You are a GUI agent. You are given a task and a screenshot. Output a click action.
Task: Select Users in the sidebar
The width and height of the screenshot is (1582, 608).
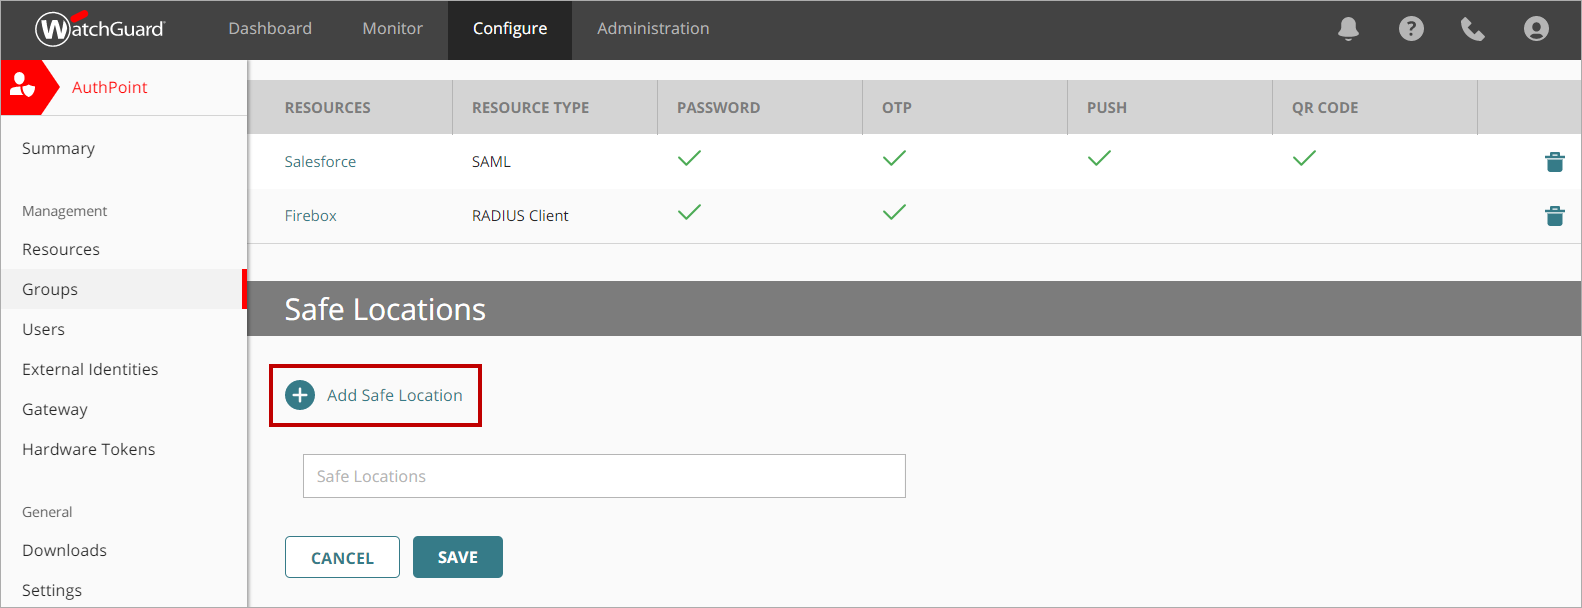[x=44, y=329]
